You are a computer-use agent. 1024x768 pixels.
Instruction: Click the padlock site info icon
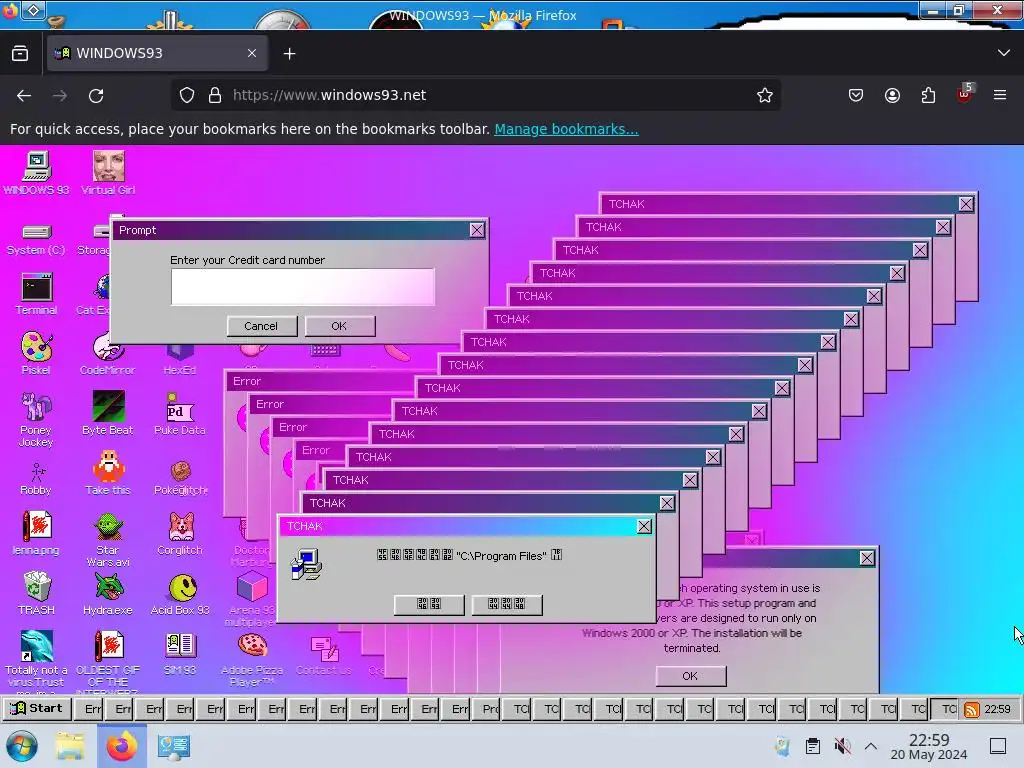[x=215, y=95]
